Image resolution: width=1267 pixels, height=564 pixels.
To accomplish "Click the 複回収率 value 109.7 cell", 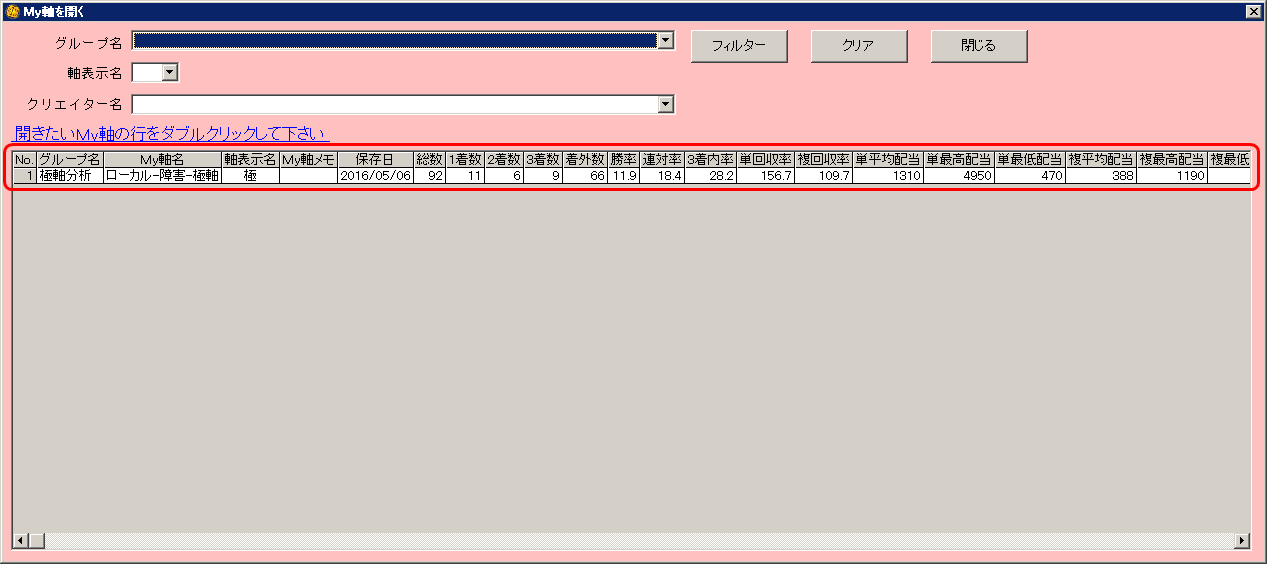I will pos(823,175).
